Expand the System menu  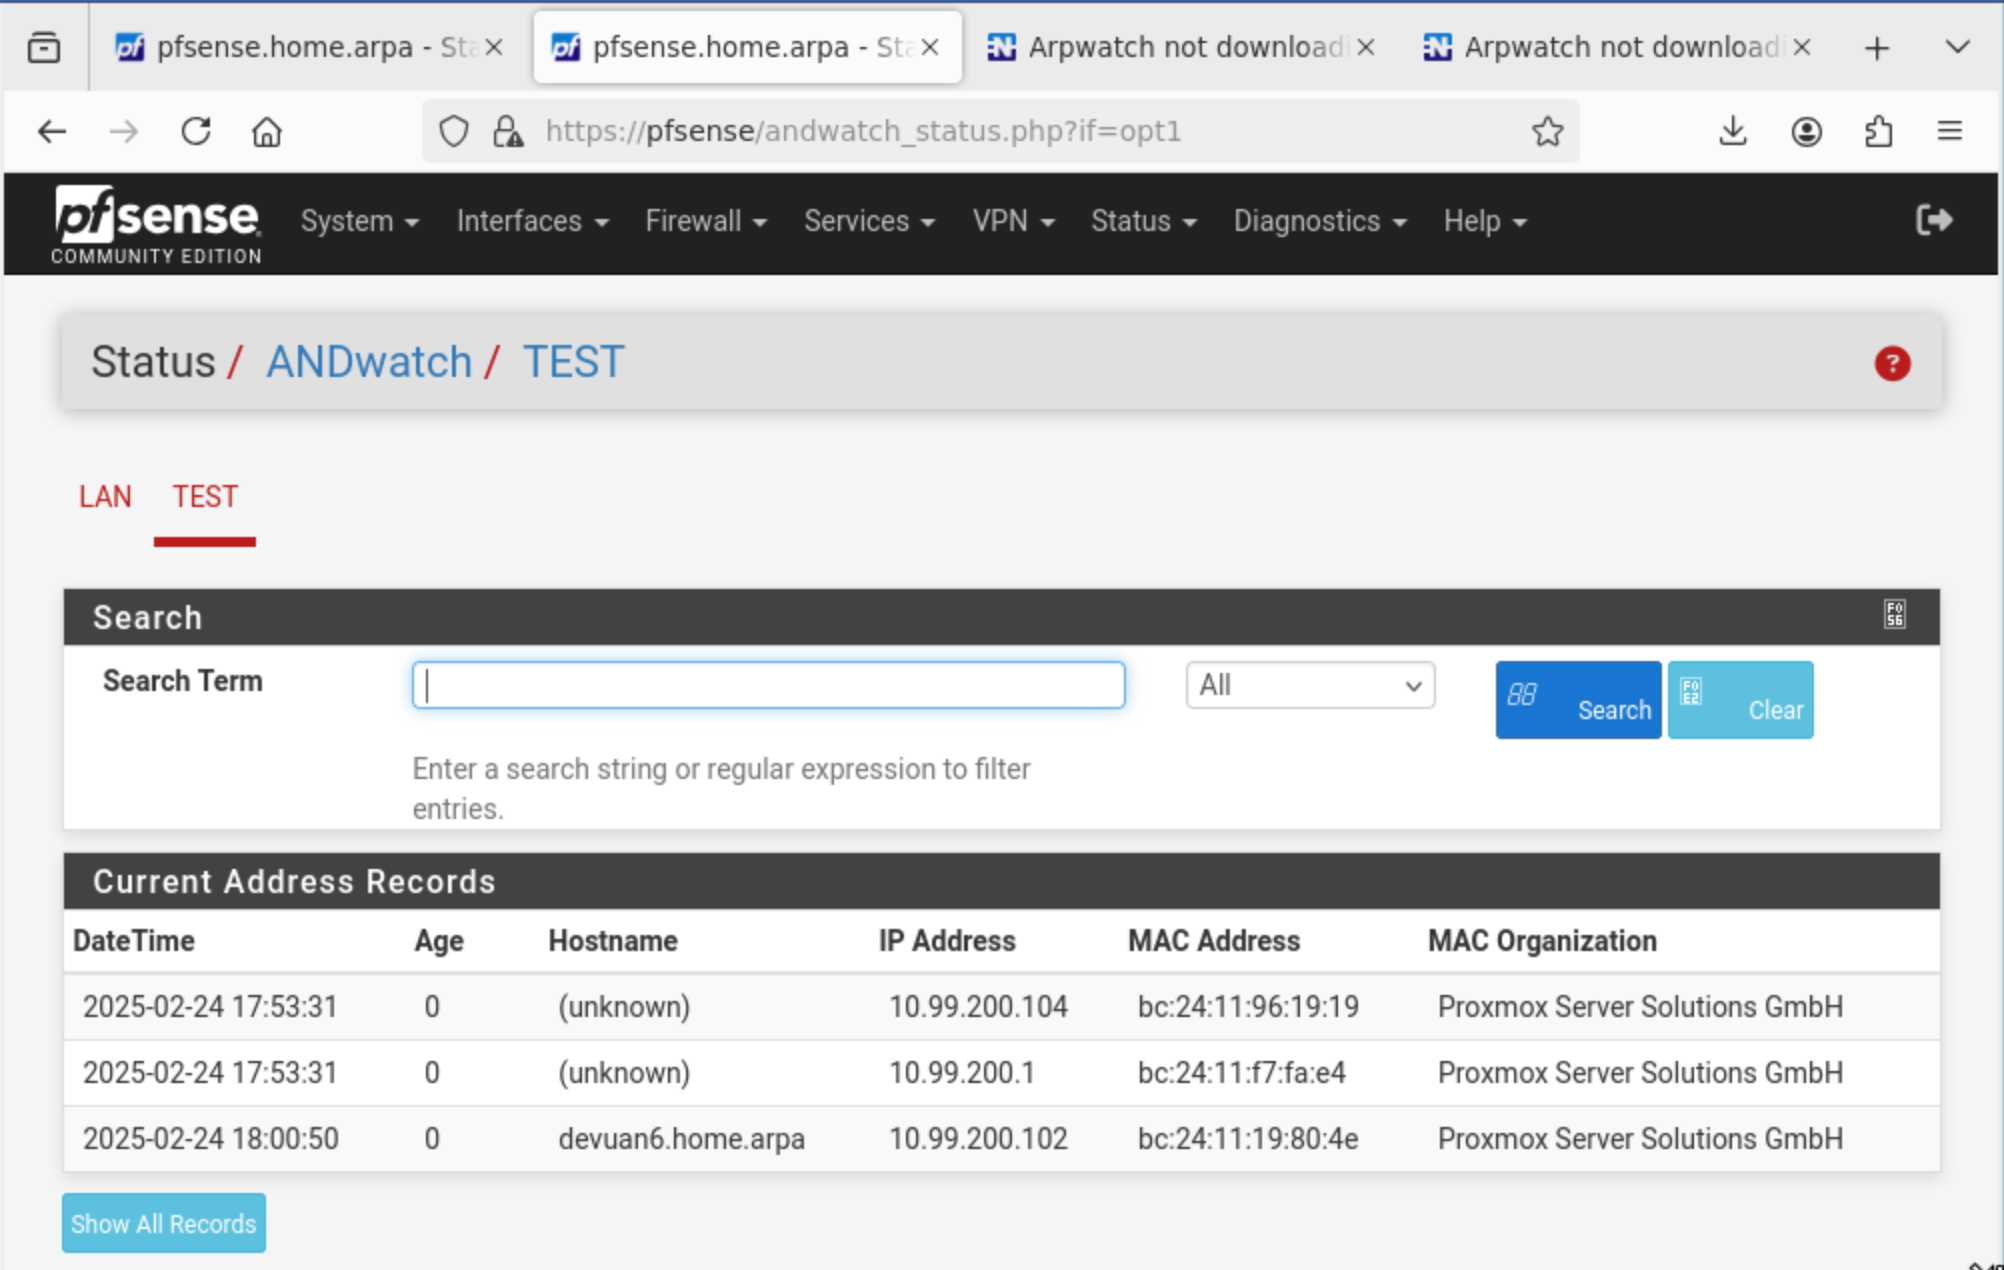[x=360, y=221]
